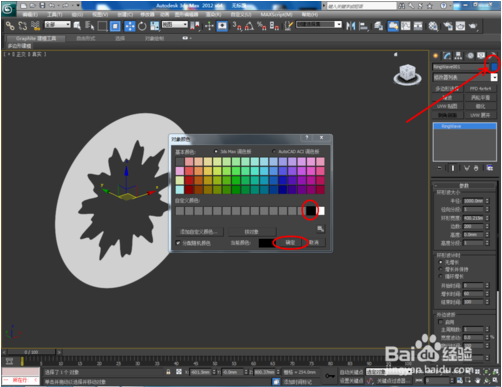The height and width of the screenshot is (387, 502).
Task: Open the selection filter dropdown
Action: (57, 25)
